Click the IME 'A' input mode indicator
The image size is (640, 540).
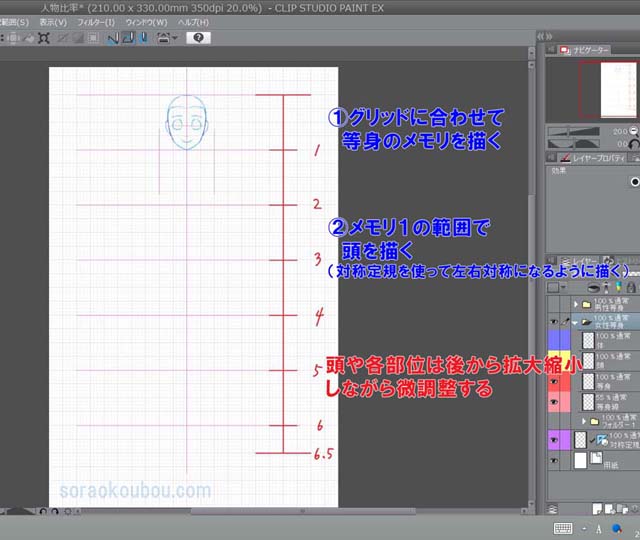point(598,529)
